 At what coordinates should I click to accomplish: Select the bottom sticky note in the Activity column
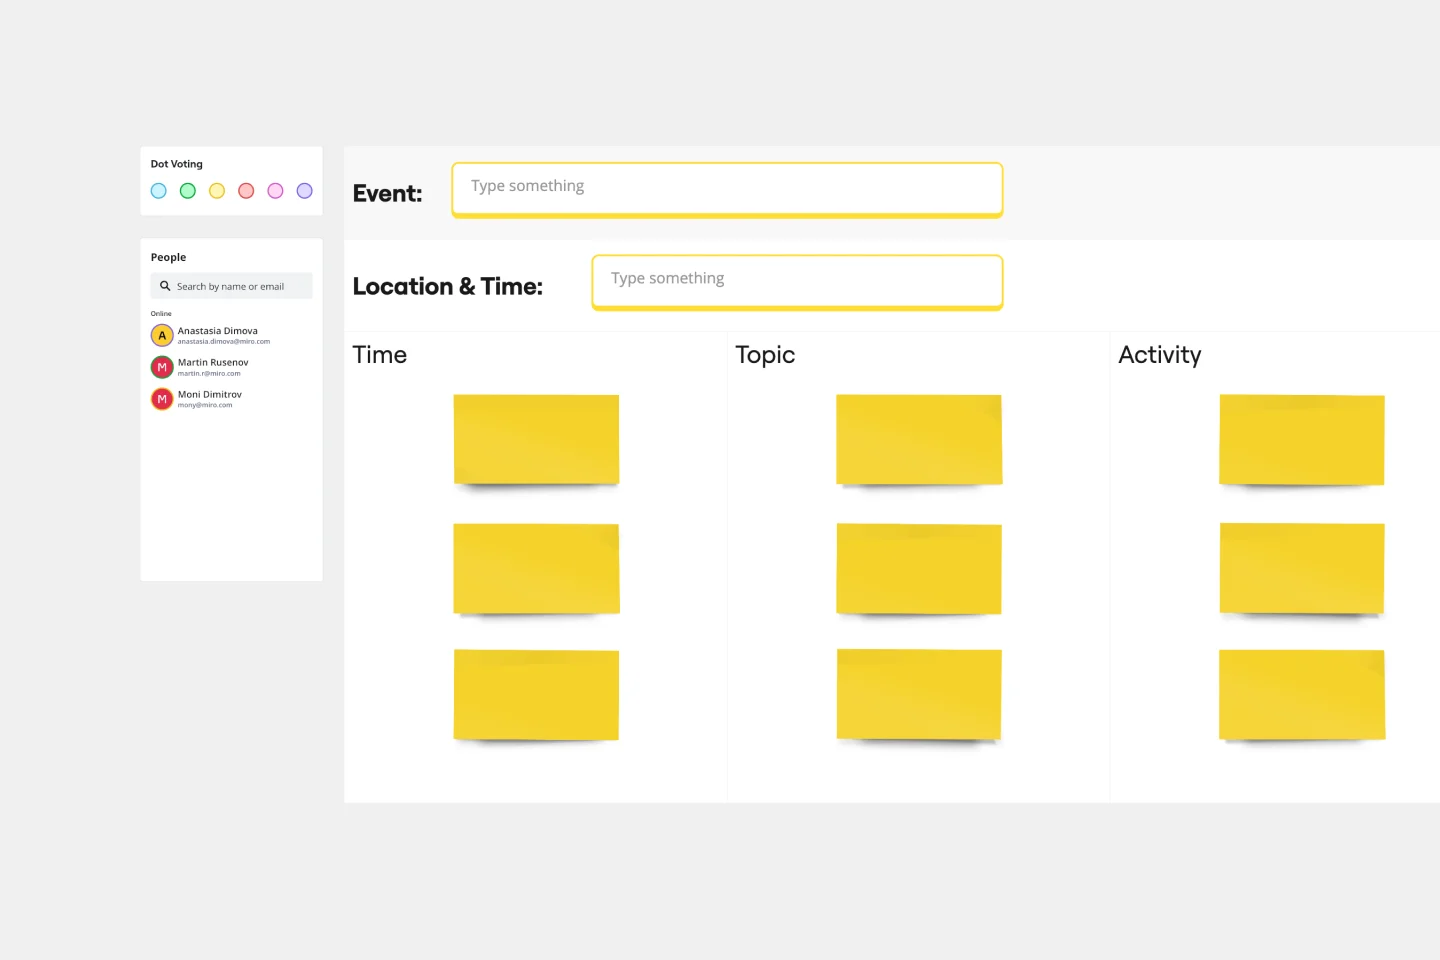pos(1301,694)
